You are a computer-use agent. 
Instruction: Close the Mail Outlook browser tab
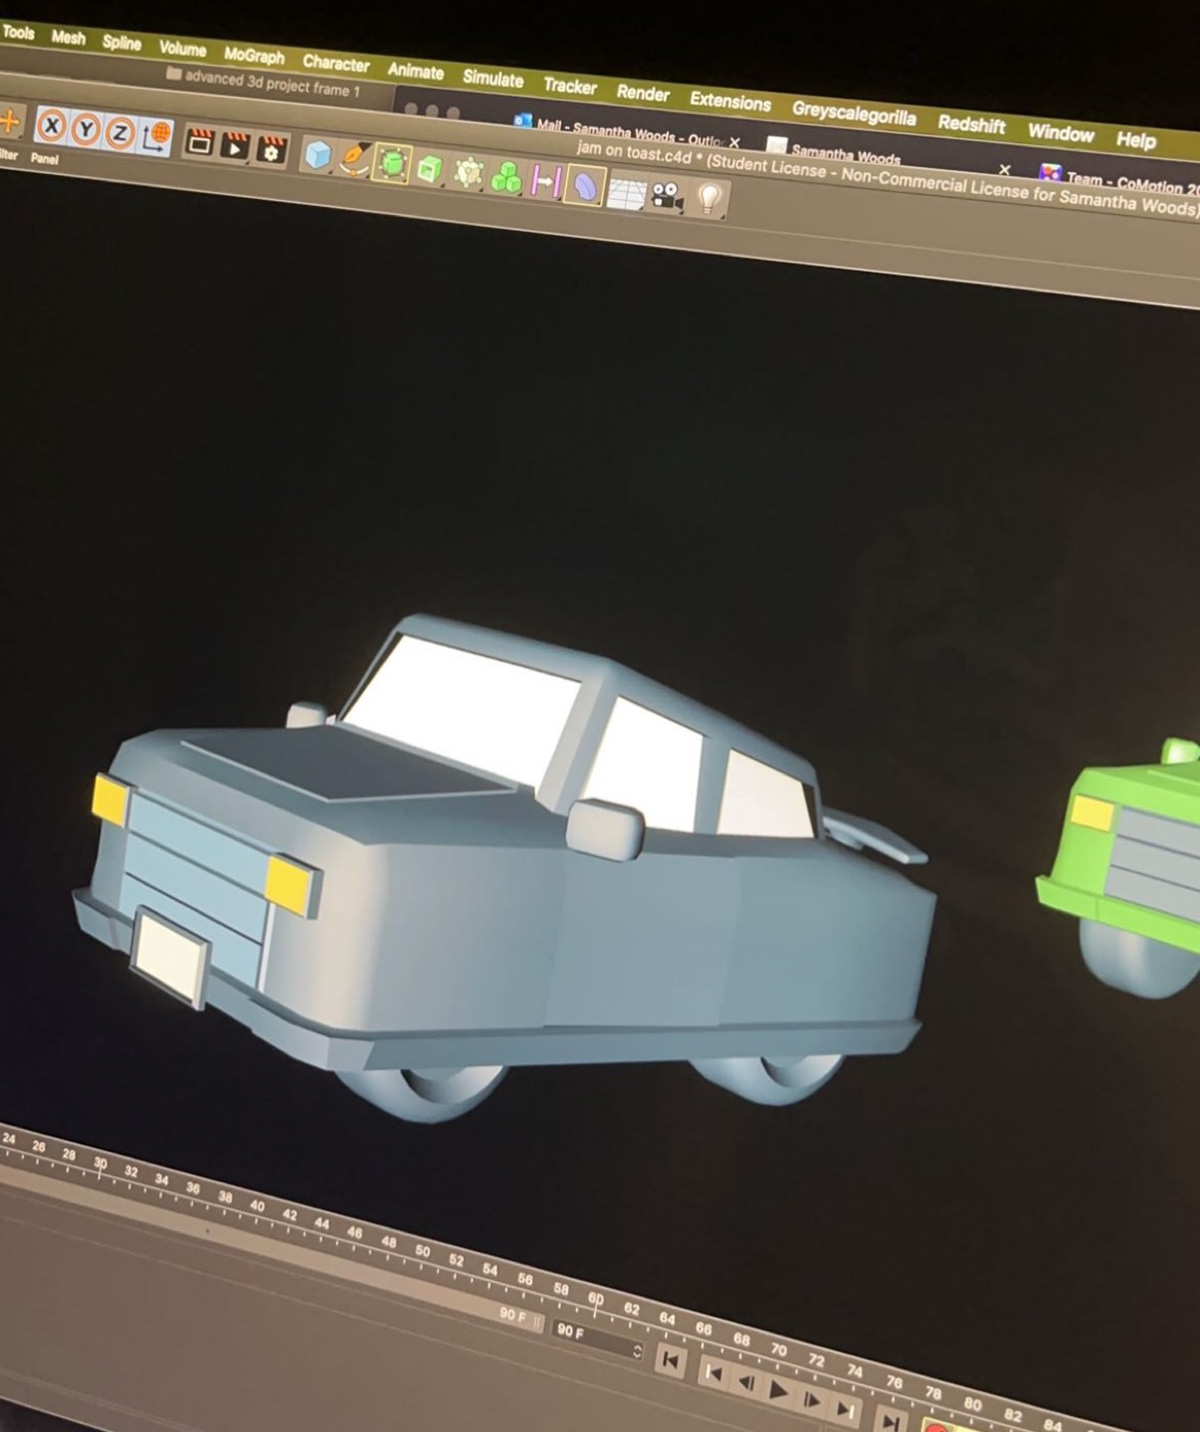point(735,142)
